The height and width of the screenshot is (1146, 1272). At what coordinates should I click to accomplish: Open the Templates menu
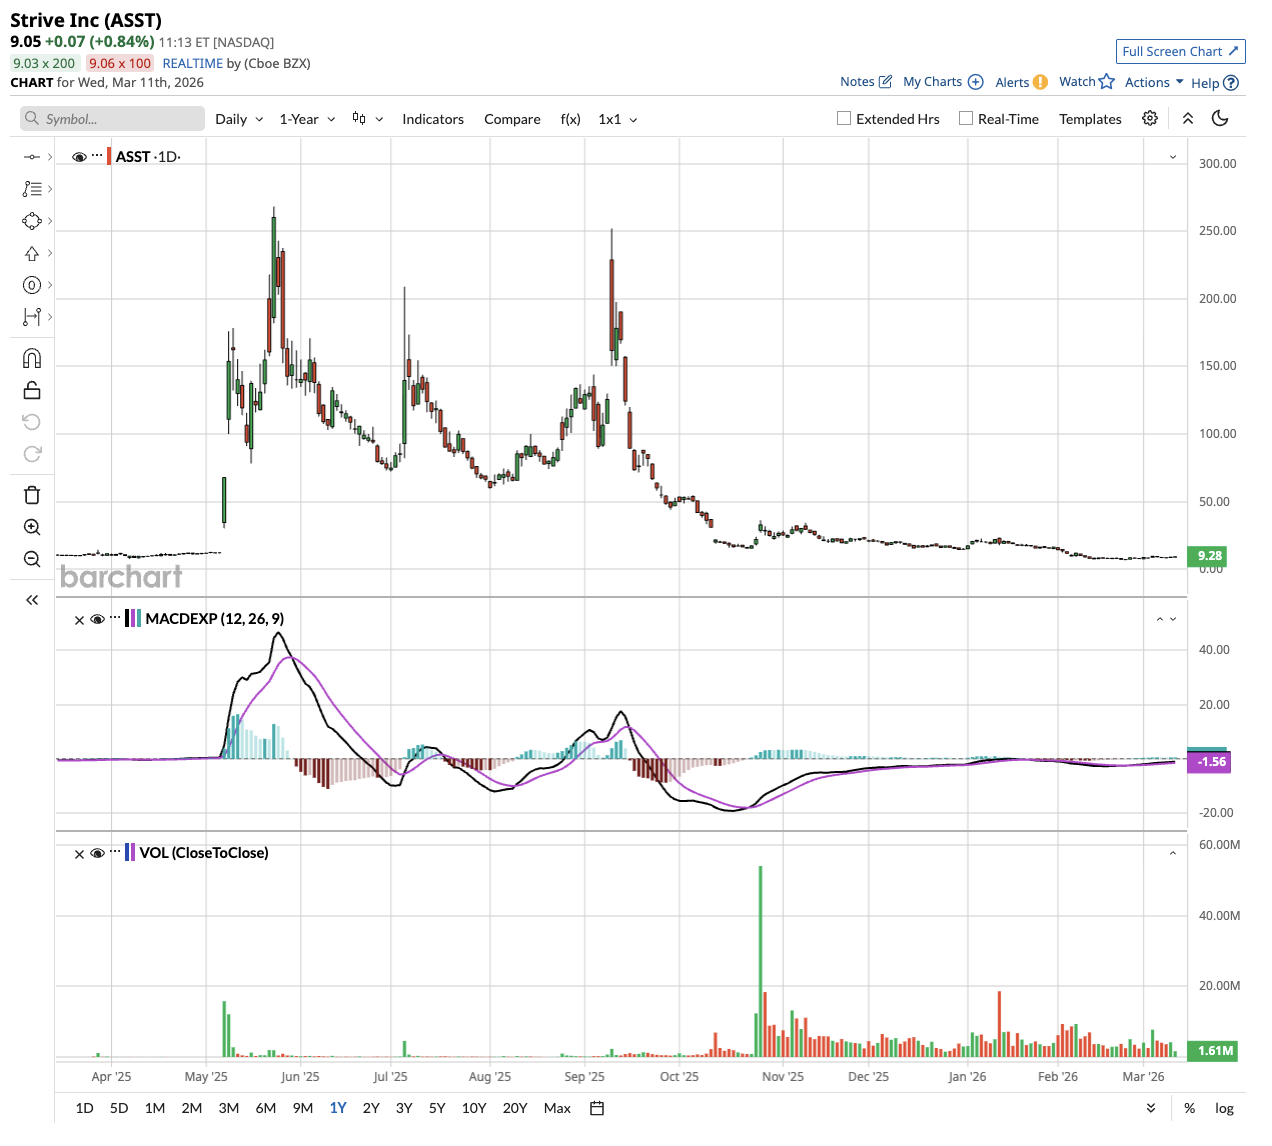pos(1090,118)
